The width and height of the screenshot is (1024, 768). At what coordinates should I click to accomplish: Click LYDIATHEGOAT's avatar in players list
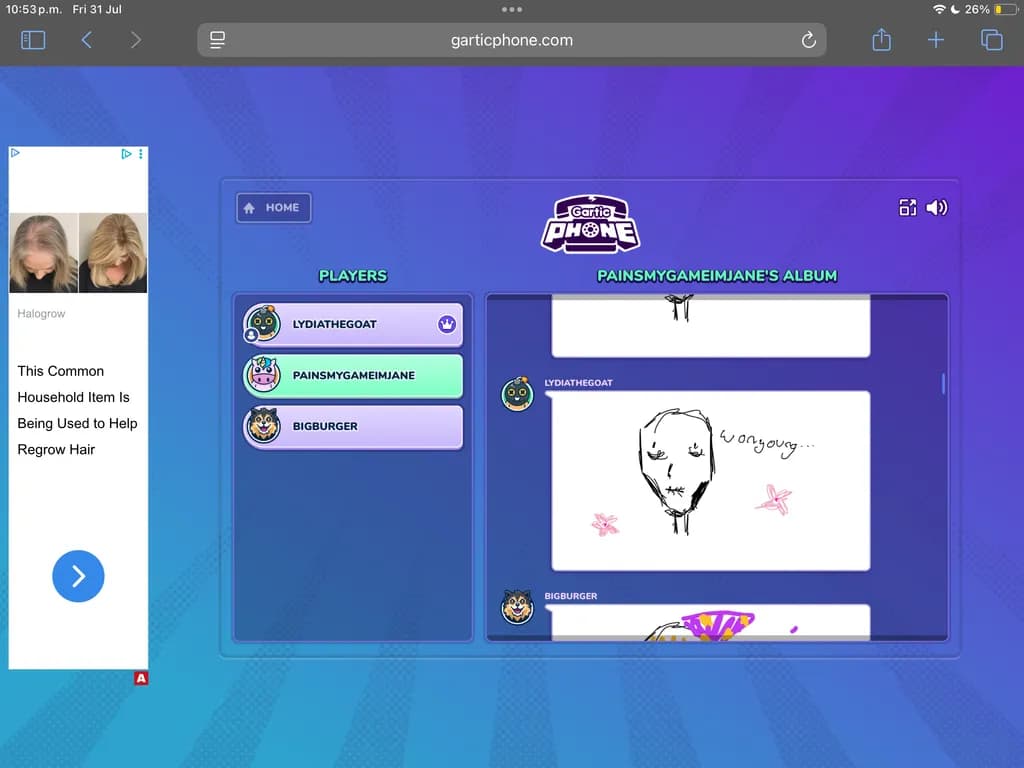(263, 323)
